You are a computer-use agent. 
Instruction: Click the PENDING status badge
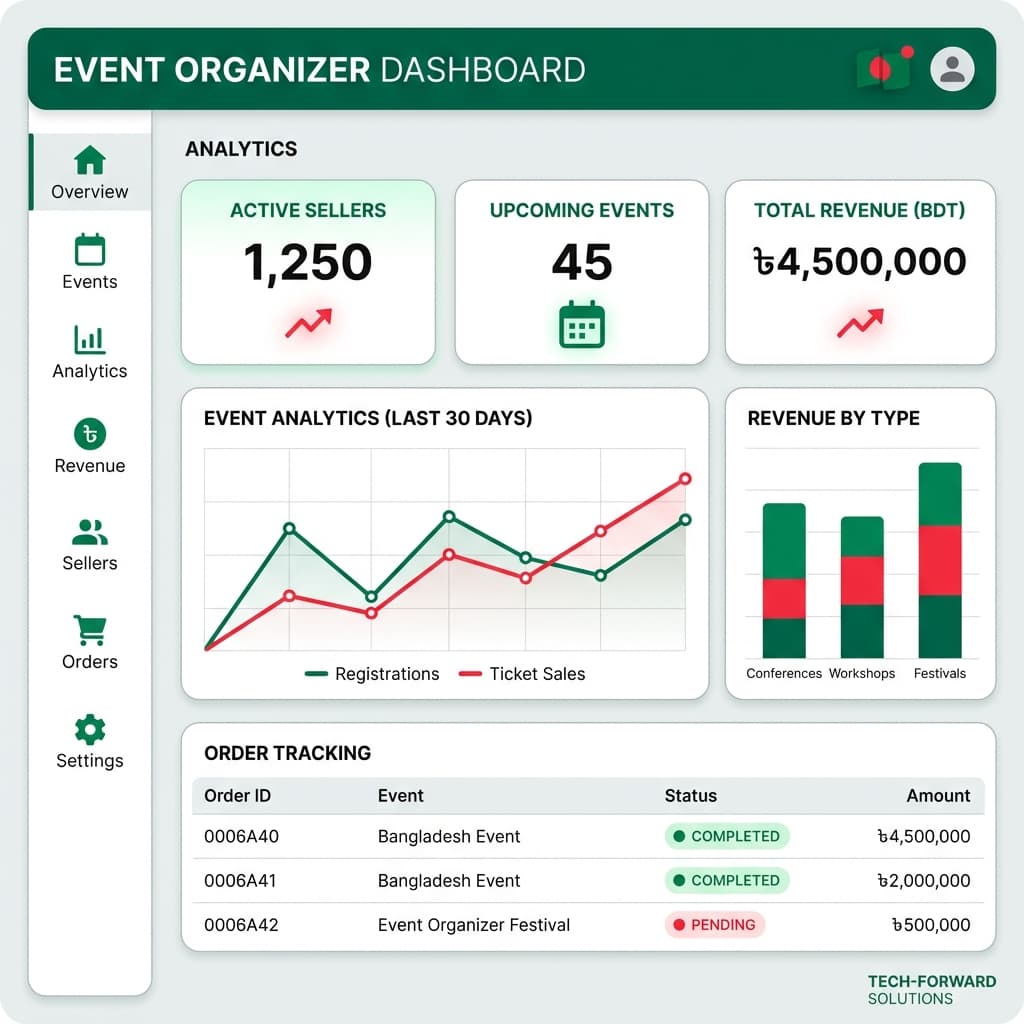coord(715,925)
